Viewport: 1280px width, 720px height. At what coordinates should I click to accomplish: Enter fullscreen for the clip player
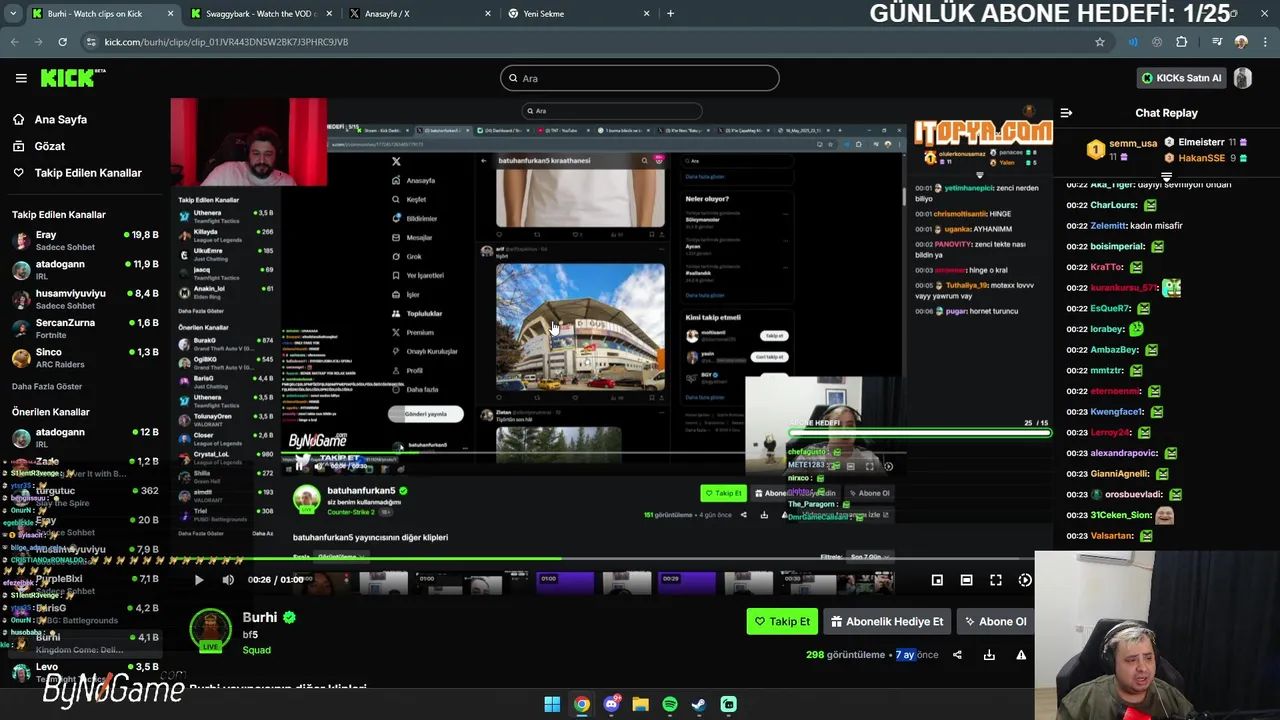point(996,580)
